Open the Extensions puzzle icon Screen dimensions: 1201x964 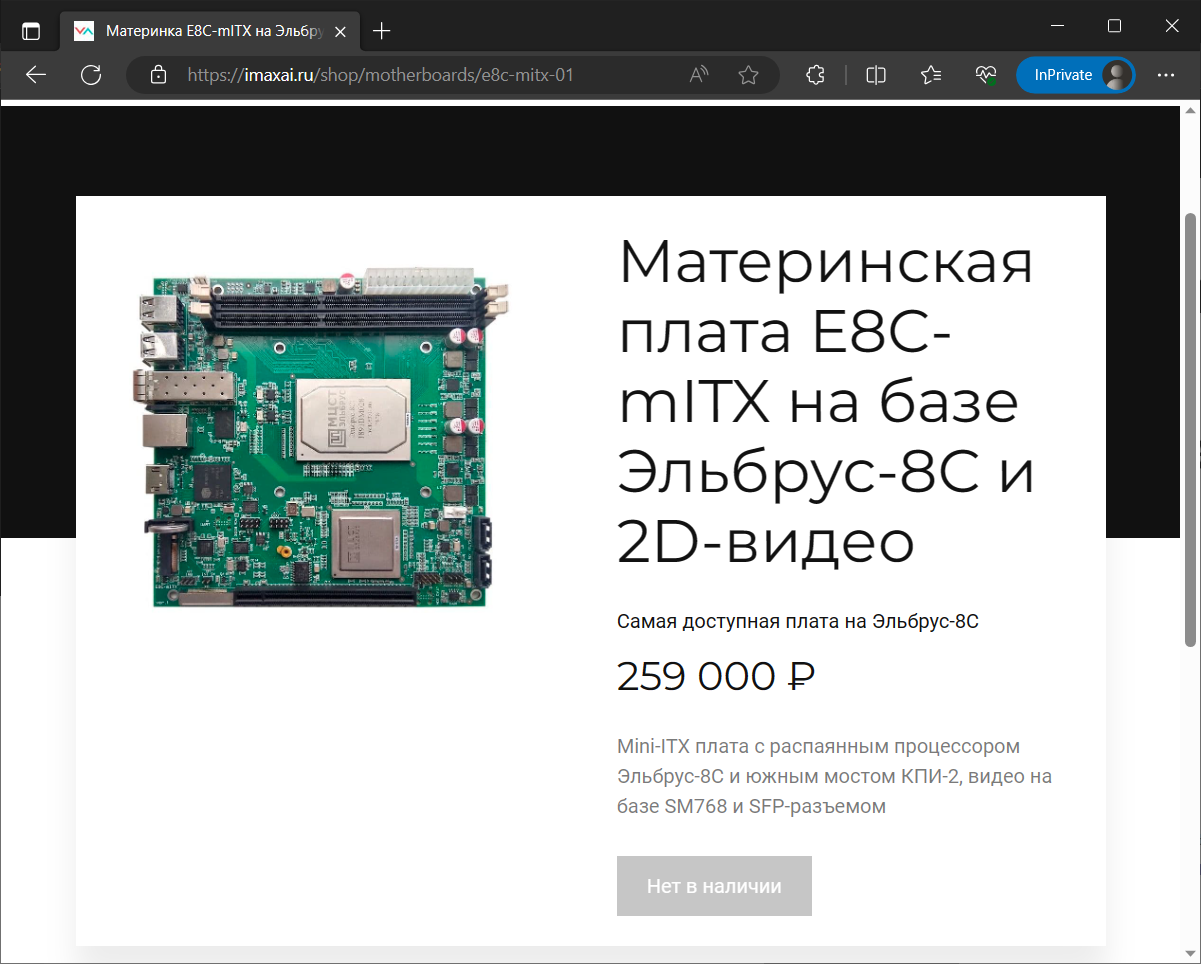[815, 75]
